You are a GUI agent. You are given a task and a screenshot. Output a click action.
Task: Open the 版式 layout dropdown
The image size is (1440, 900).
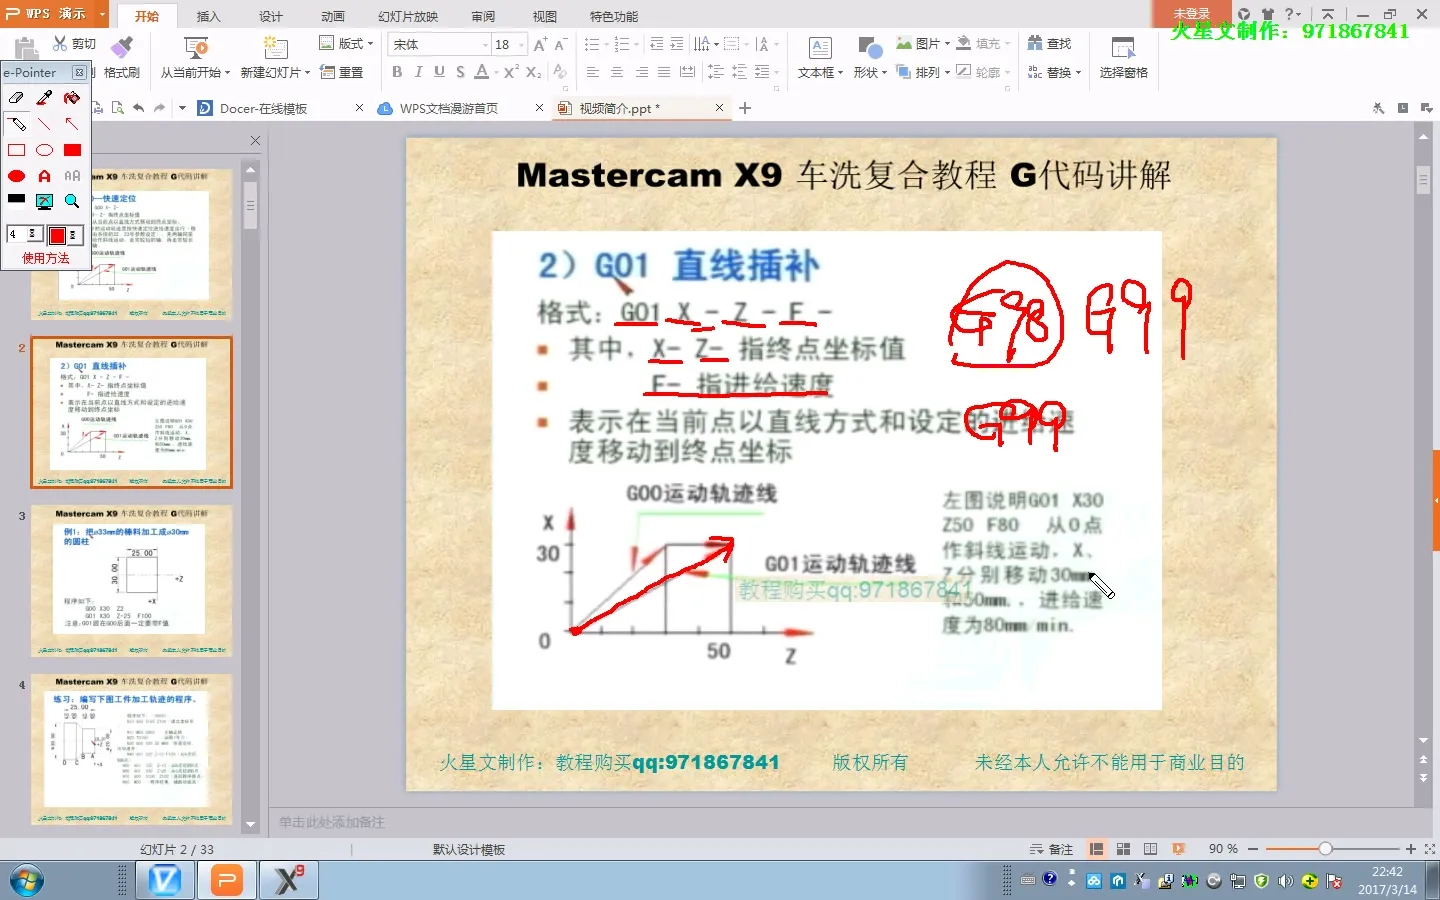349,44
